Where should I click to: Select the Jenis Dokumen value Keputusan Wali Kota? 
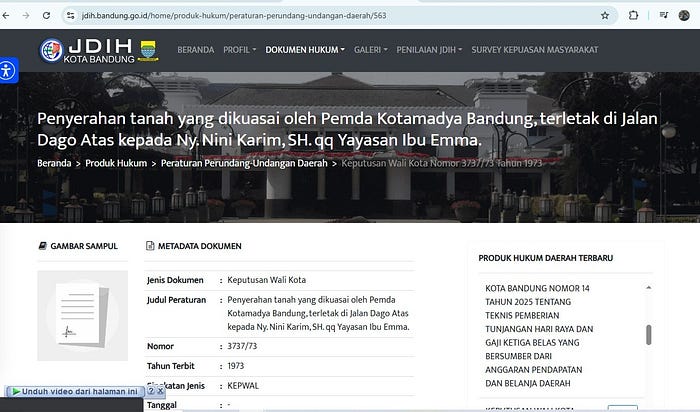pos(267,280)
